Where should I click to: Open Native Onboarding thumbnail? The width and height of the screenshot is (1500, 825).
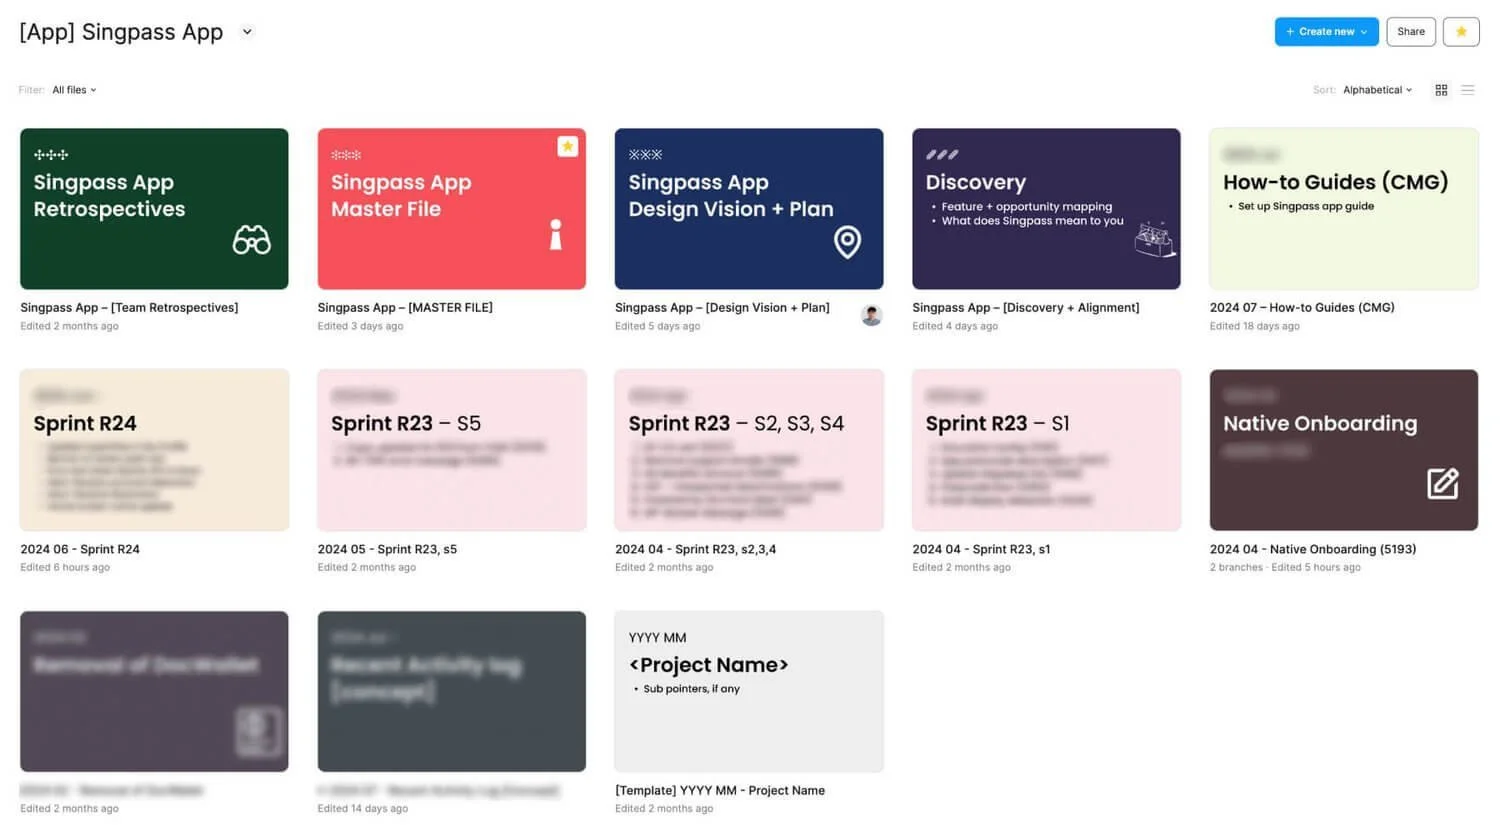pyautogui.click(x=1344, y=450)
